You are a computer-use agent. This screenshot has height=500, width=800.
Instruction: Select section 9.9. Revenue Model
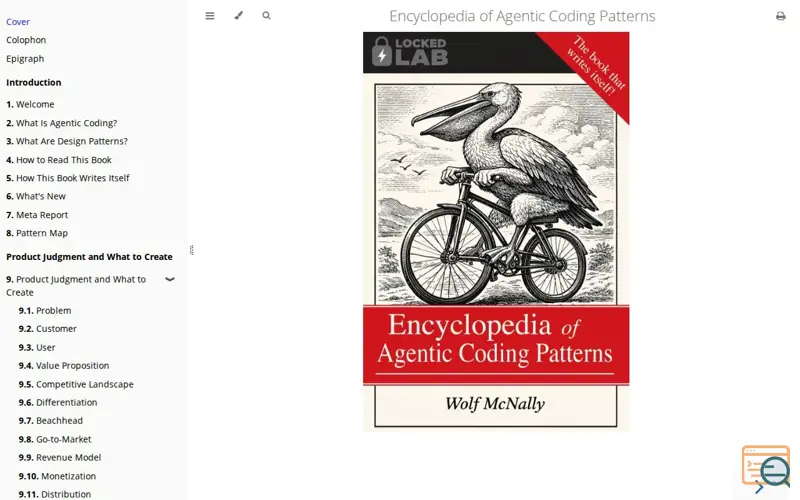tap(60, 458)
